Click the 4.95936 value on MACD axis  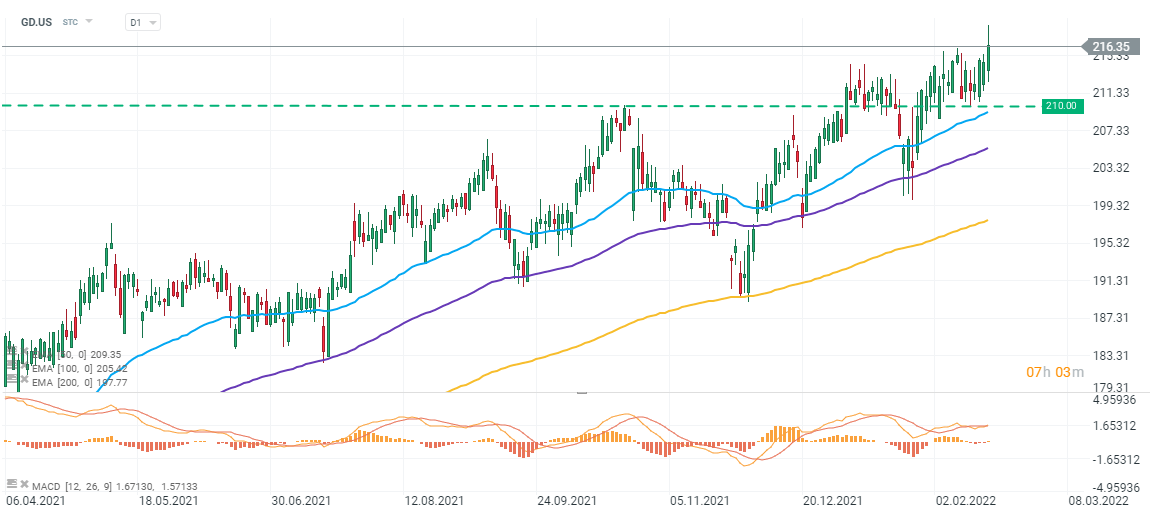point(1115,401)
